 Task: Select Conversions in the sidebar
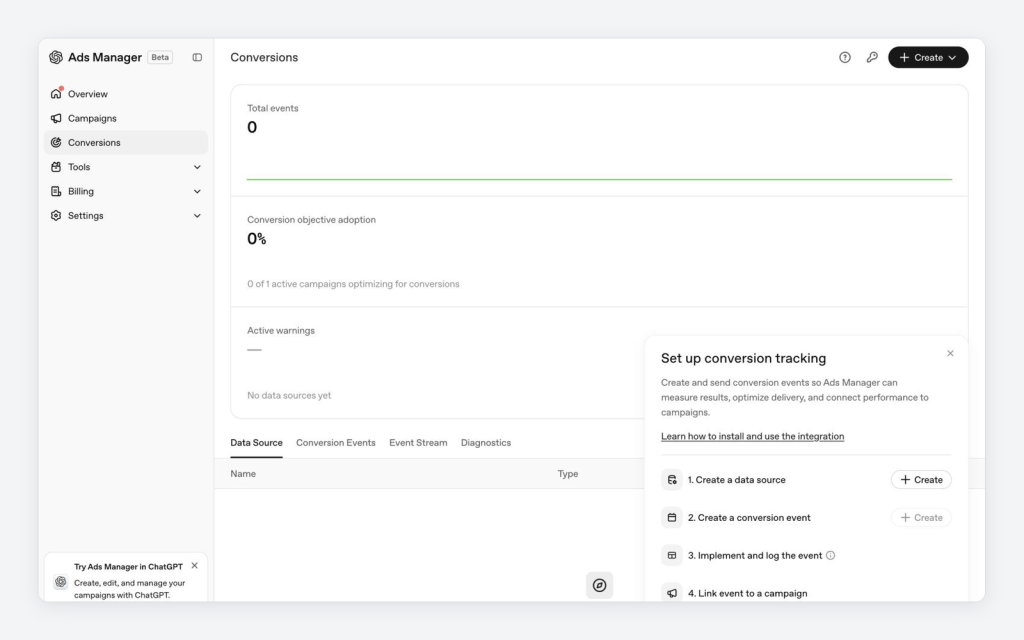125,142
